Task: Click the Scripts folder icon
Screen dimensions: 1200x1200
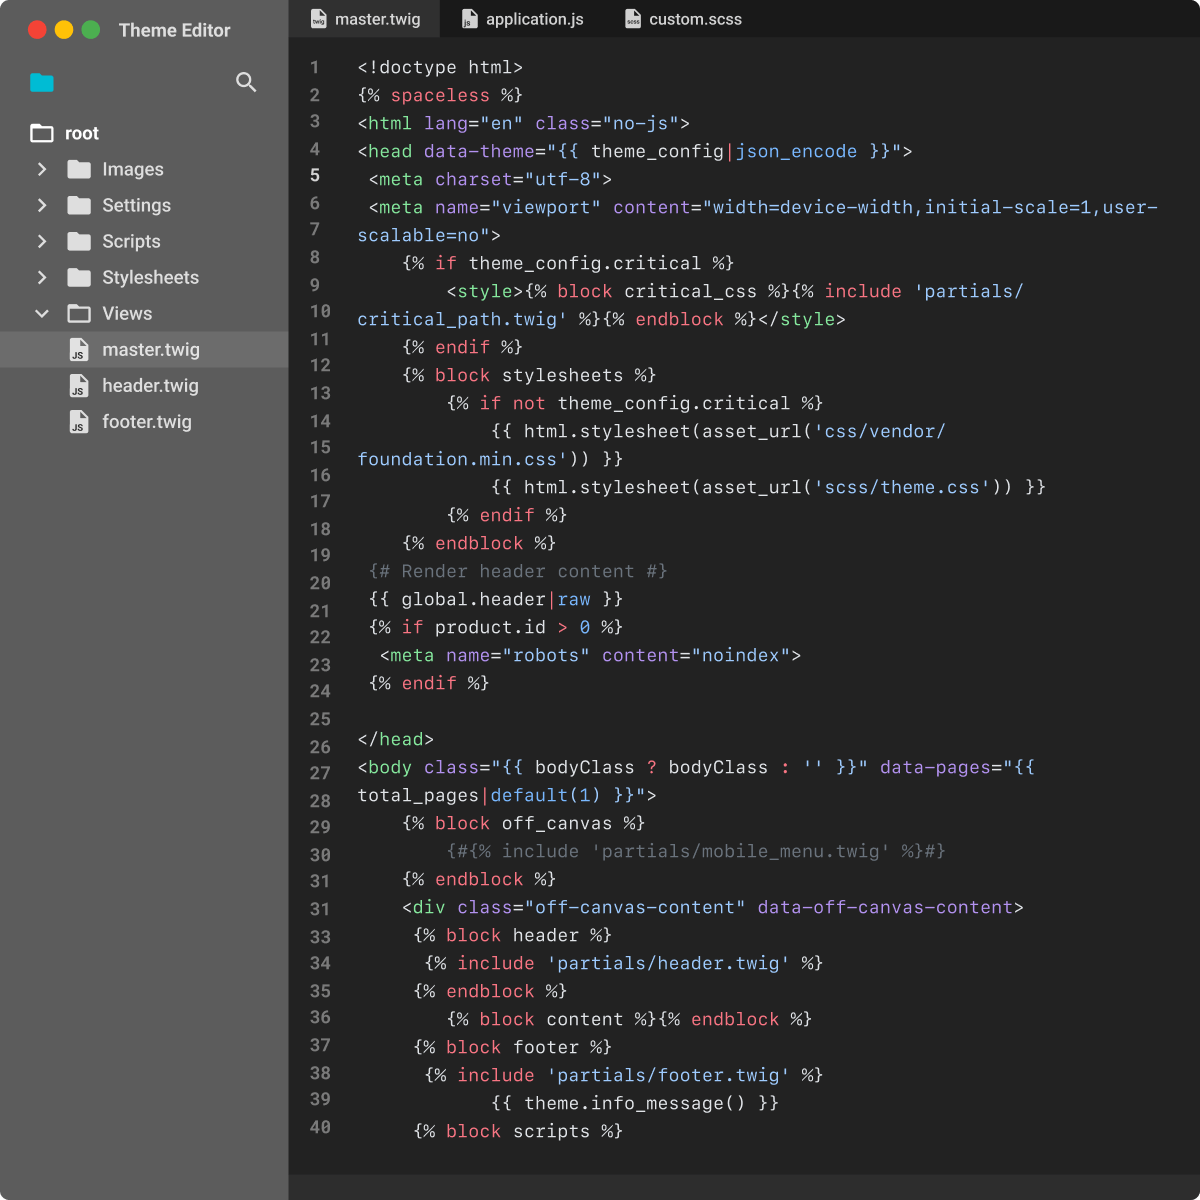Action: [79, 241]
